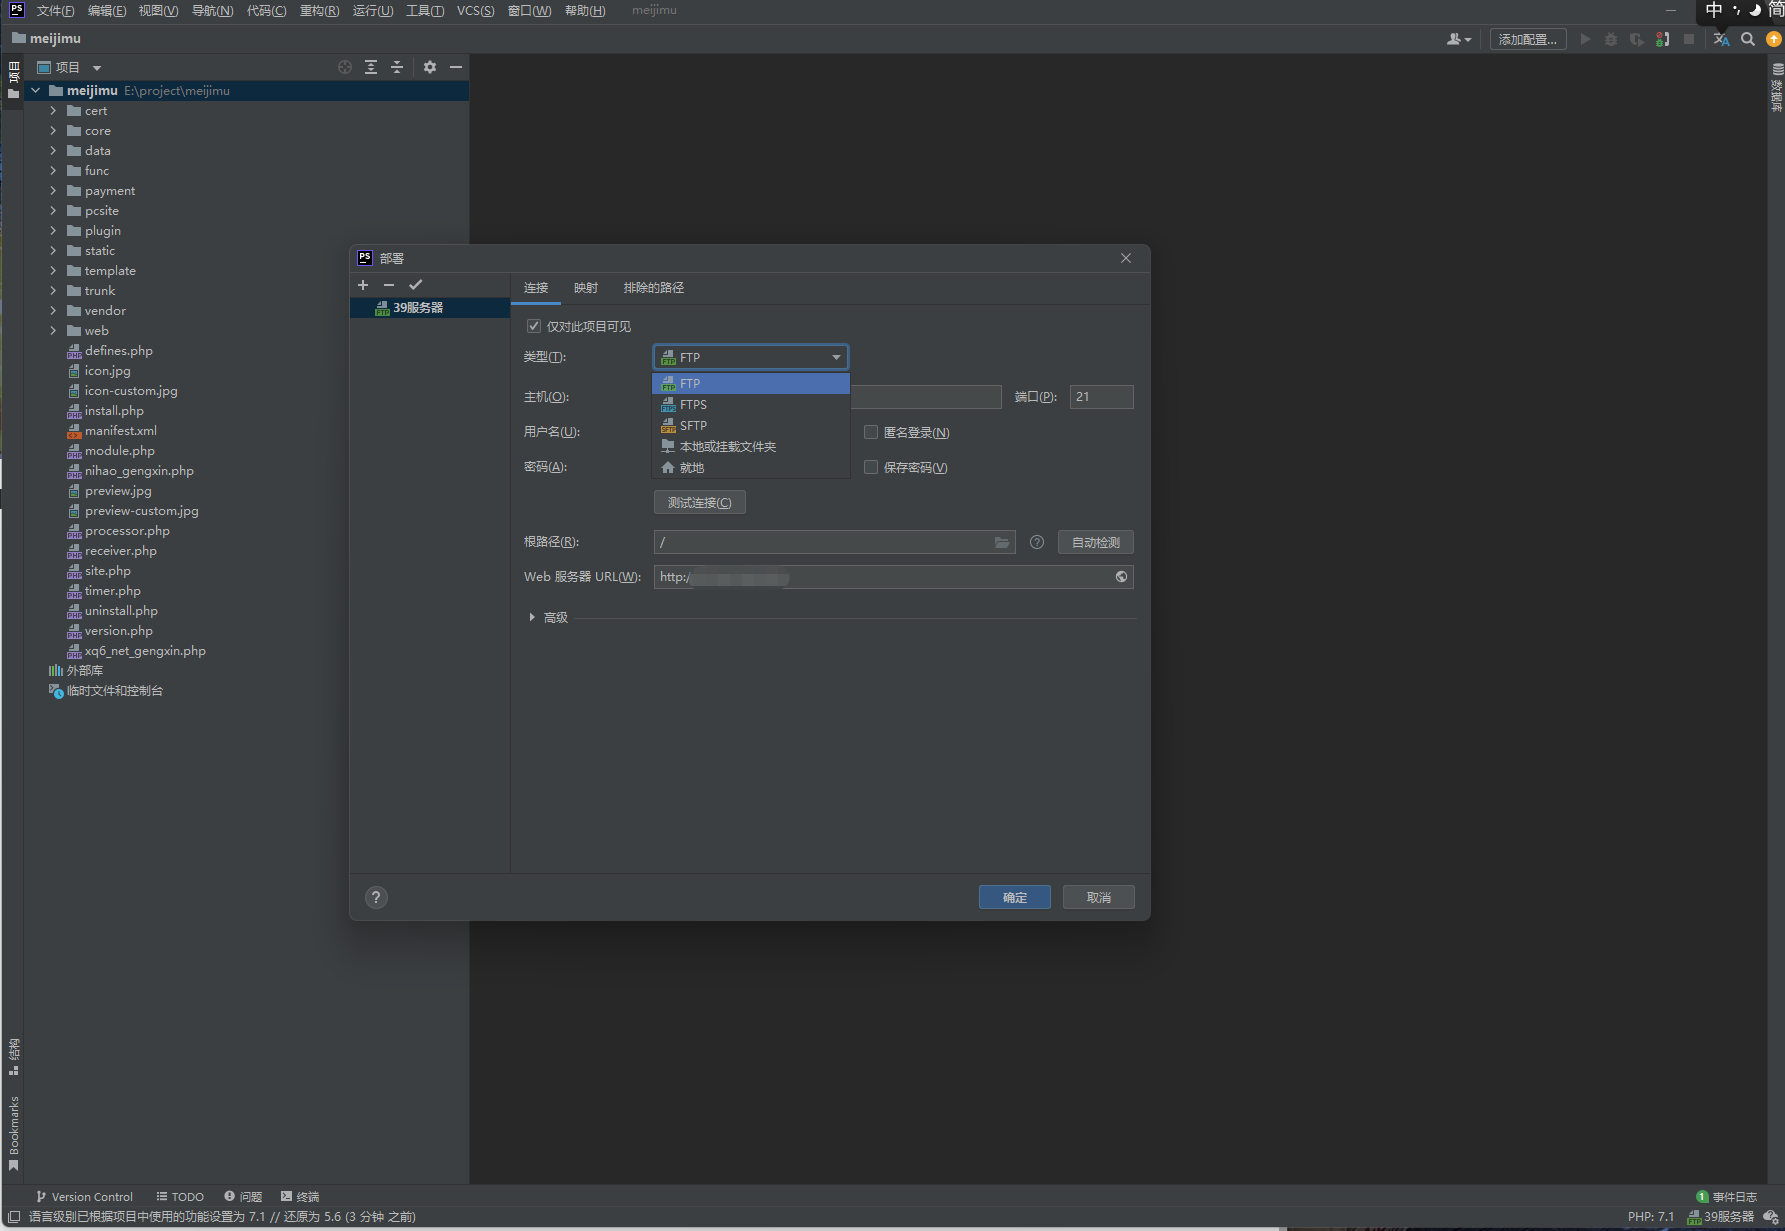Image resolution: width=1785 pixels, height=1231 pixels.
Task: Add a new deployment server with plus icon
Action: [363, 285]
